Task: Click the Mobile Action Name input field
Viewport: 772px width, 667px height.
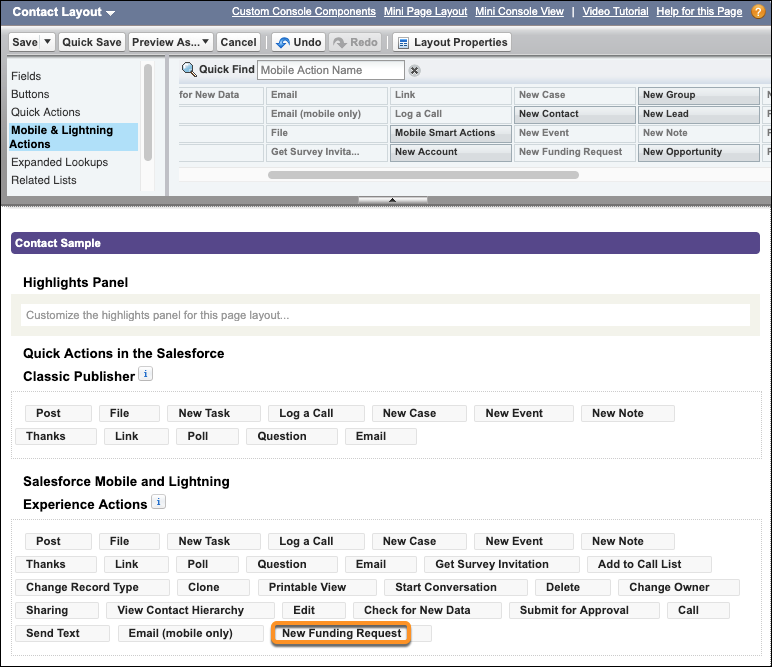Action: pos(331,70)
